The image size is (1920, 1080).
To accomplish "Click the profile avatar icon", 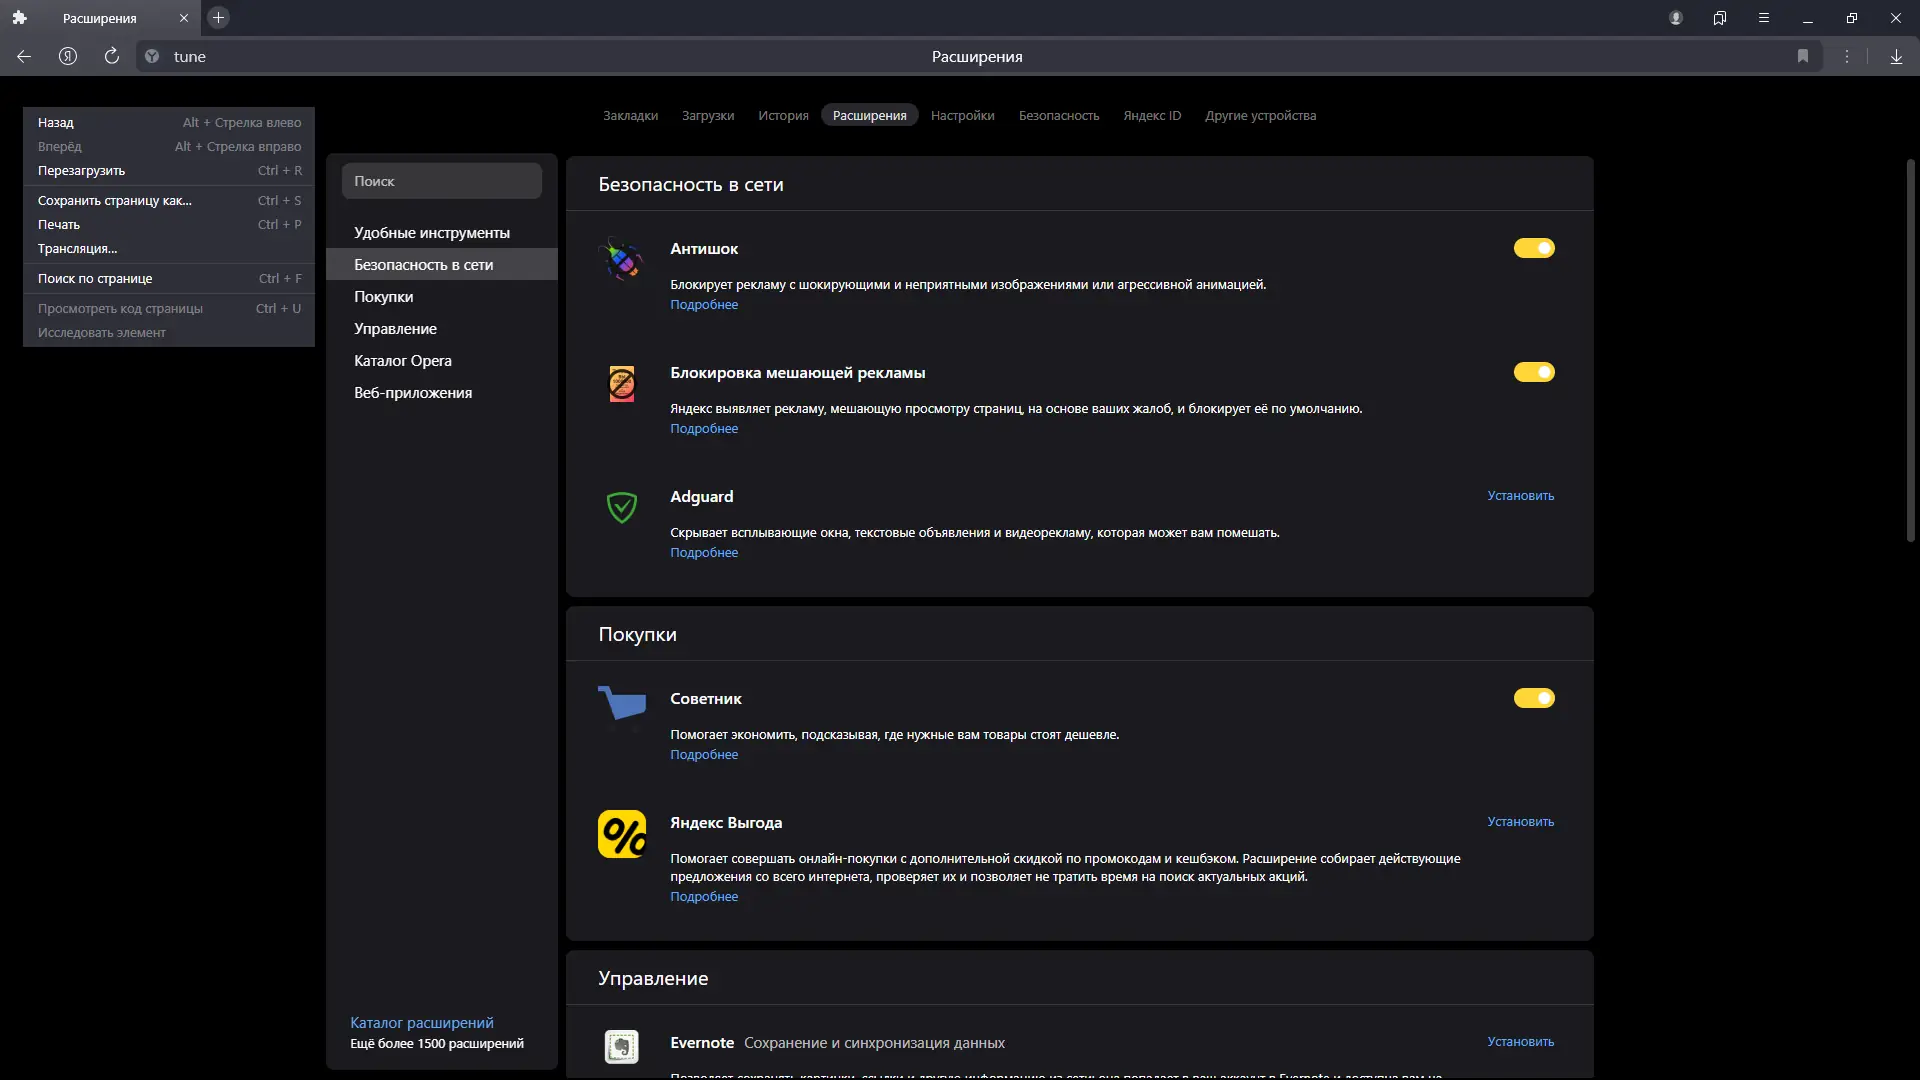I will 1676,18.
